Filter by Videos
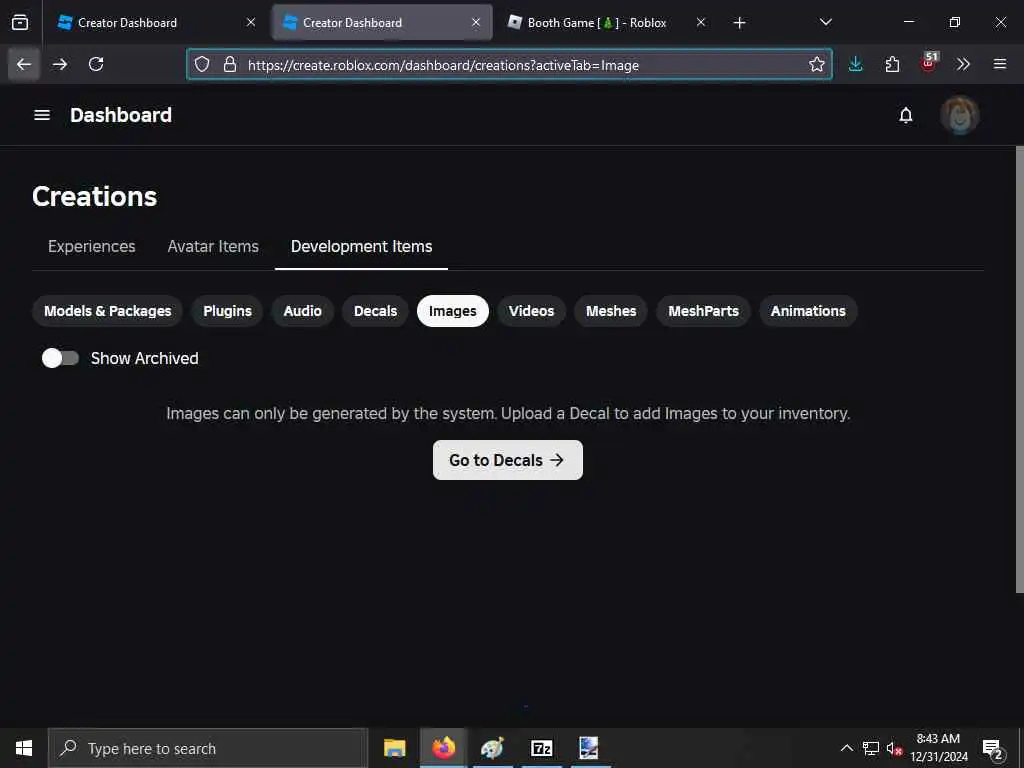 [532, 311]
